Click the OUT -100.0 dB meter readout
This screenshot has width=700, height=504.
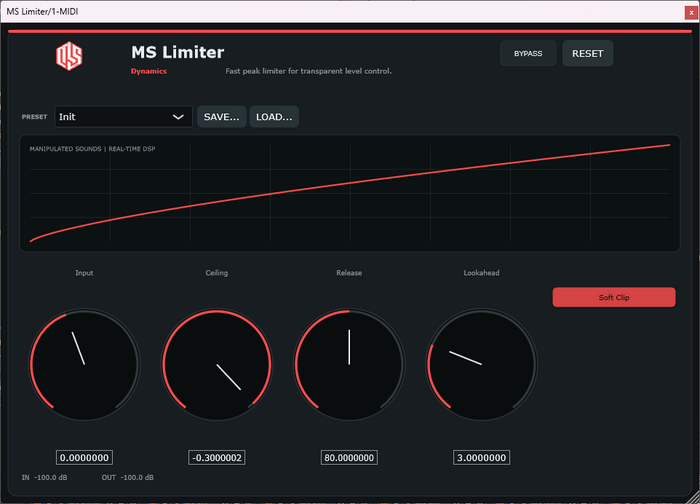tap(128, 478)
